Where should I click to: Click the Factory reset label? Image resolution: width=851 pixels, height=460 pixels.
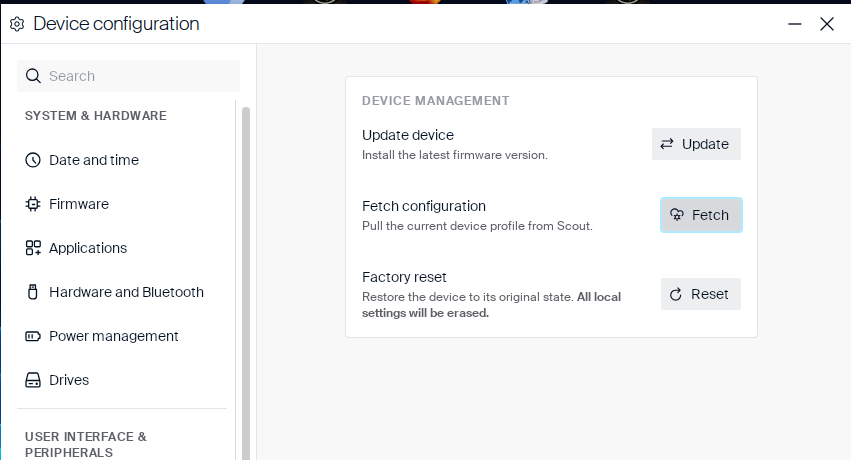[404, 277]
